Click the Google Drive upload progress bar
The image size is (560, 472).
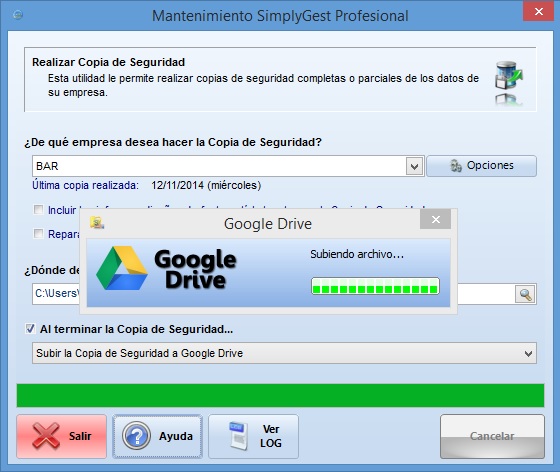tap(375, 286)
